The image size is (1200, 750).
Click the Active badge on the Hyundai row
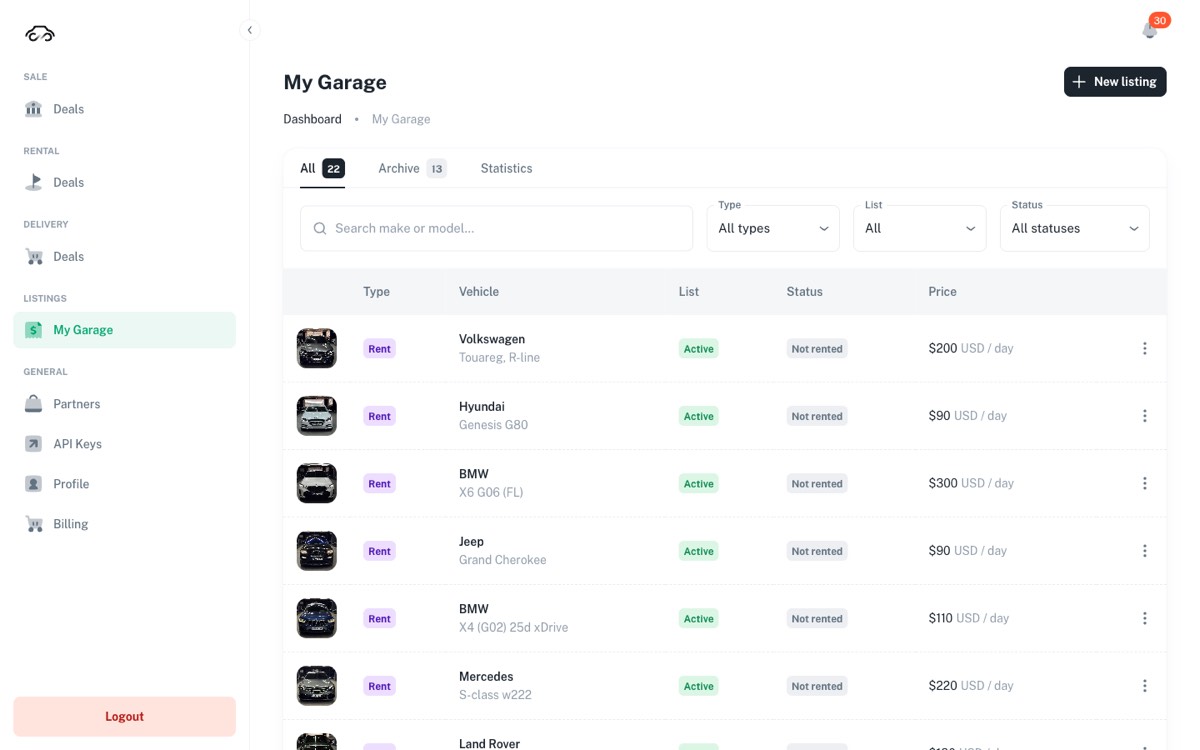699,416
